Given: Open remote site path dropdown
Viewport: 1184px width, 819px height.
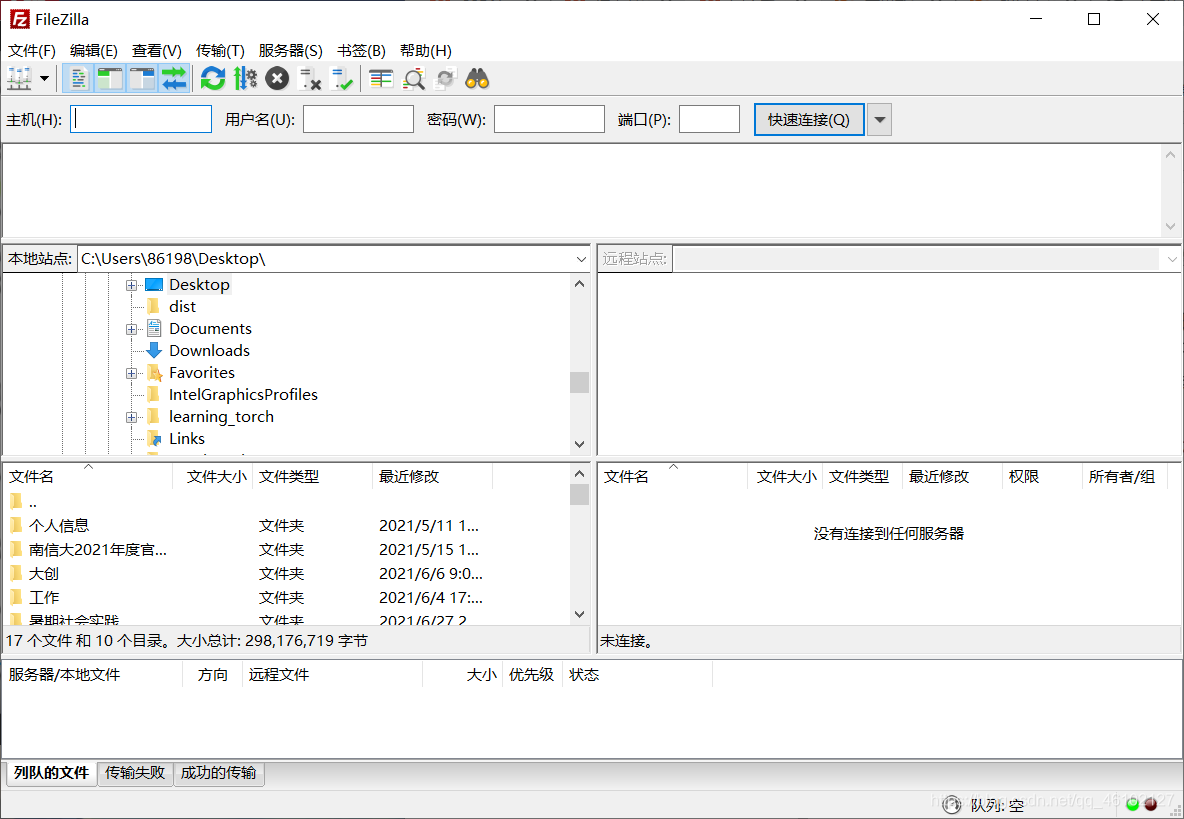Looking at the screenshot, I should tap(1172, 259).
